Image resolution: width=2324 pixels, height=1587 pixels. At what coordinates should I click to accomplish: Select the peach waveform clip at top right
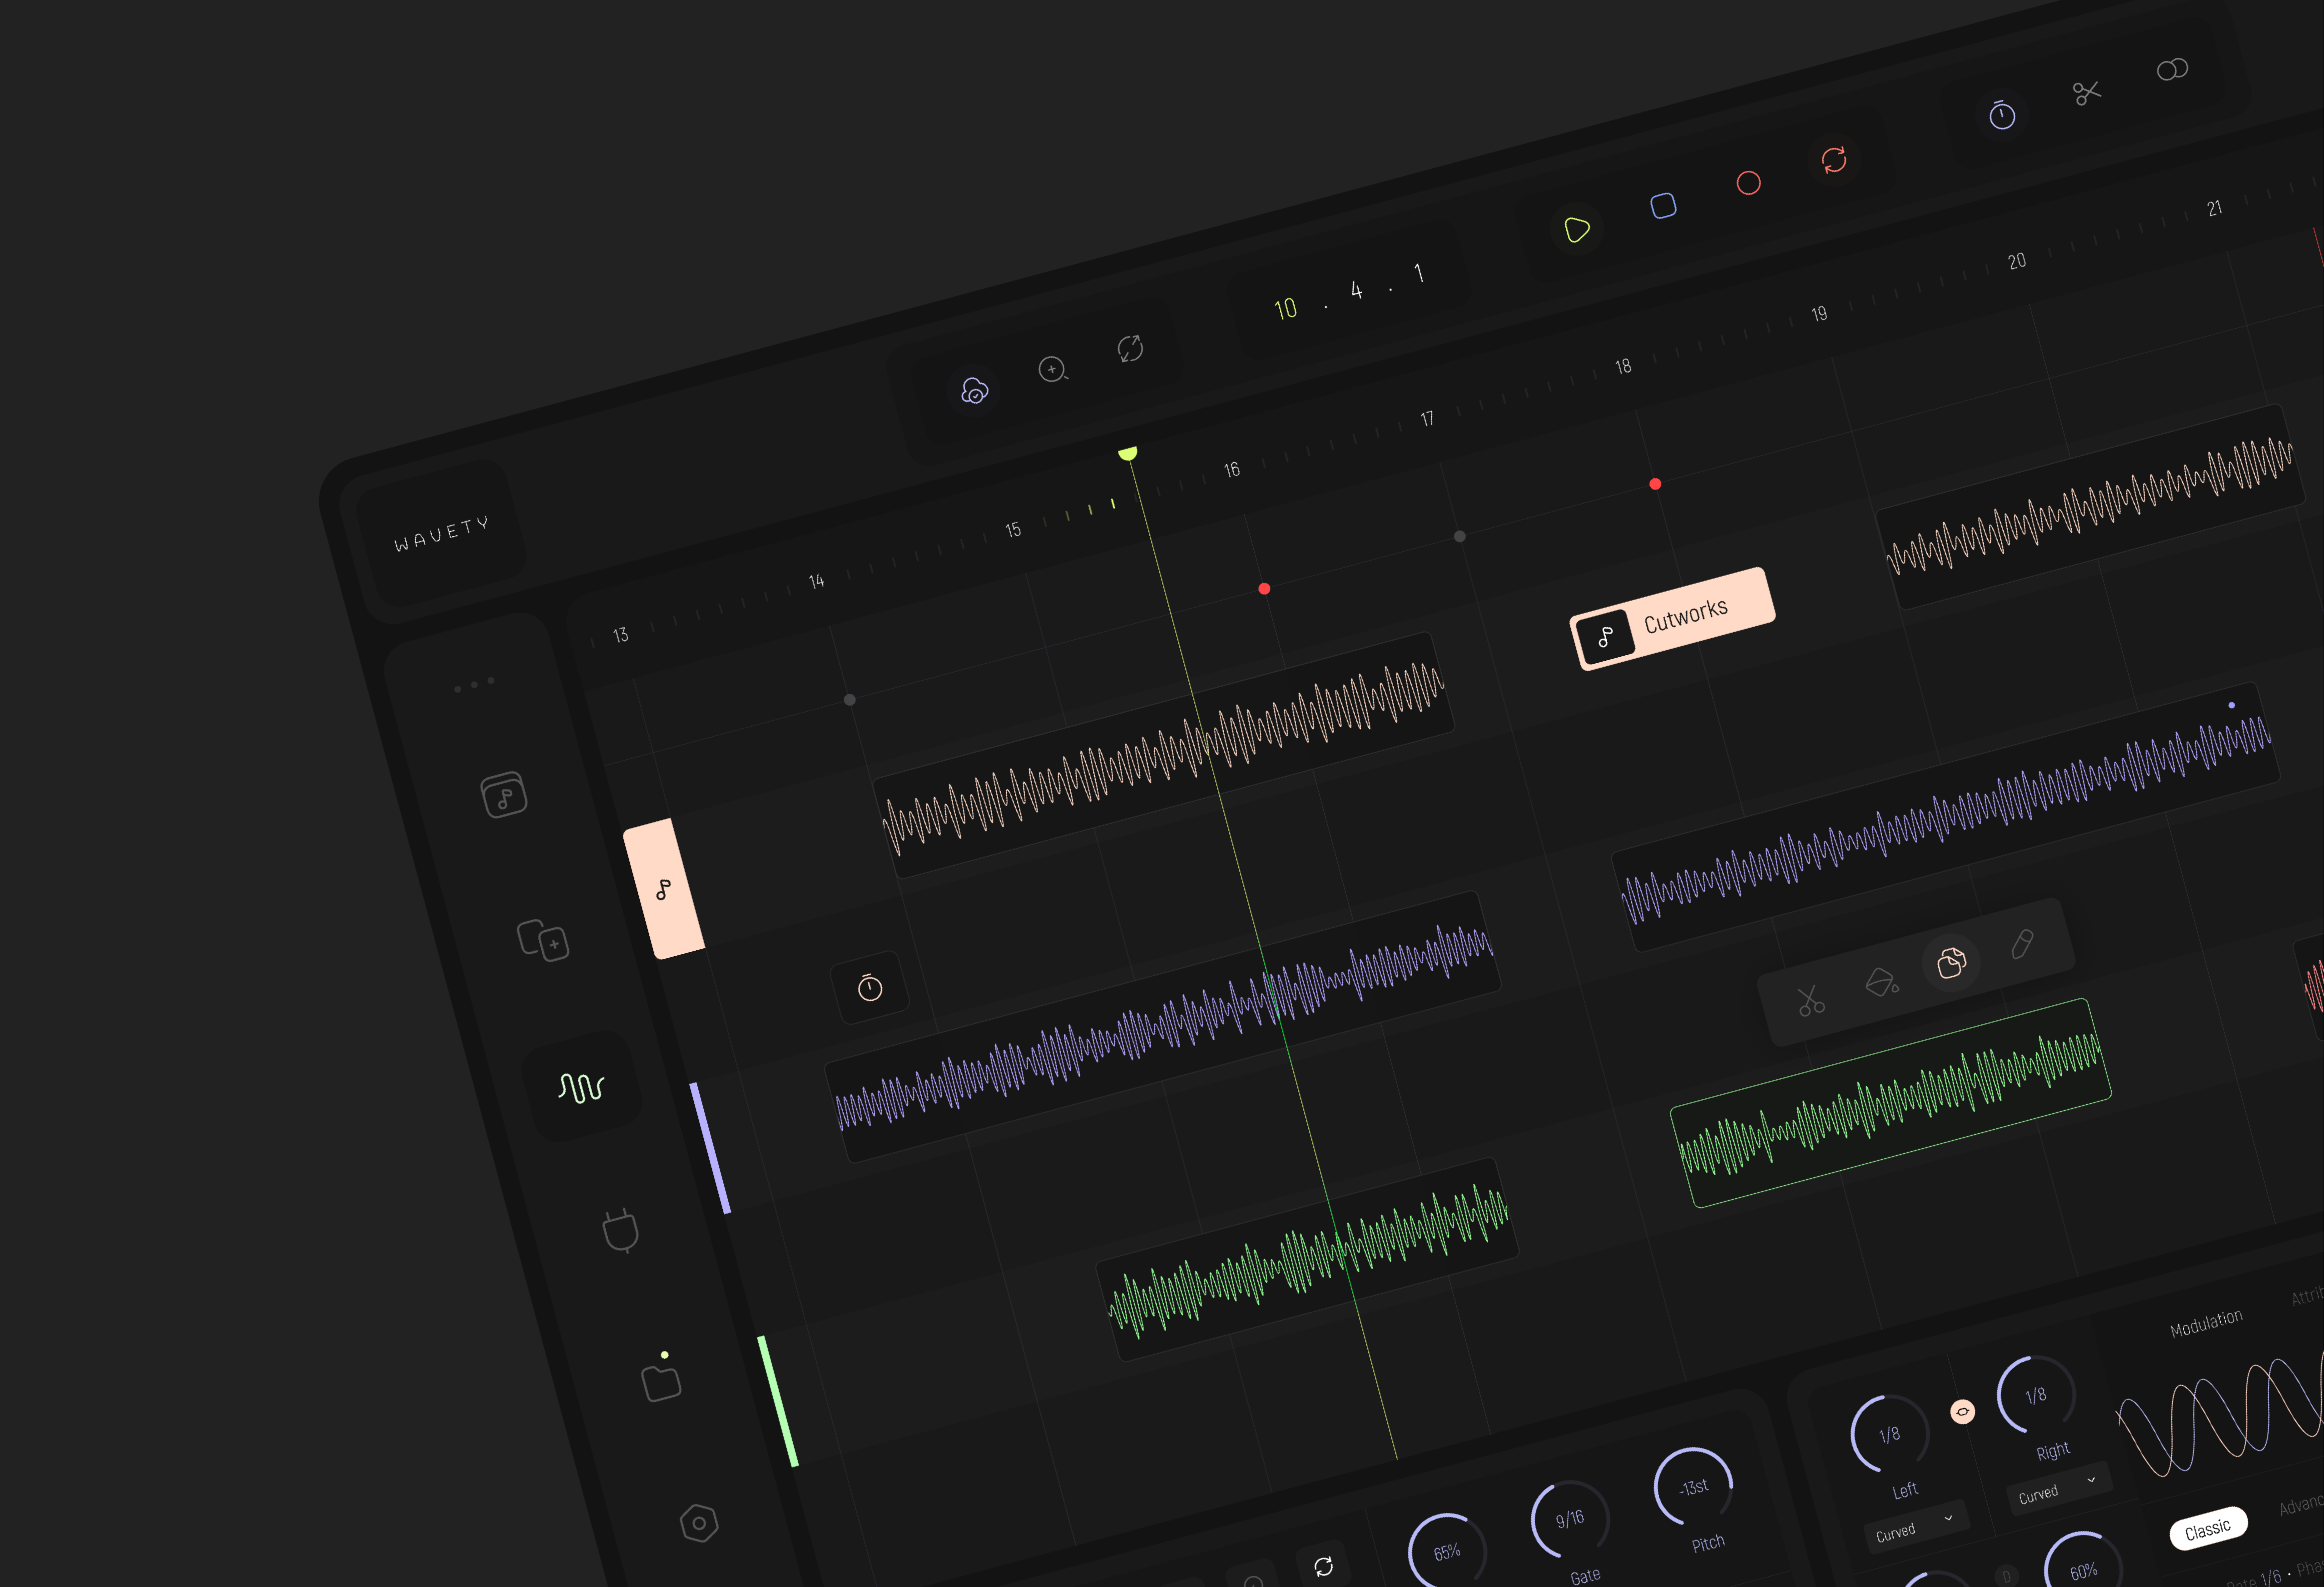(2091, 507)
